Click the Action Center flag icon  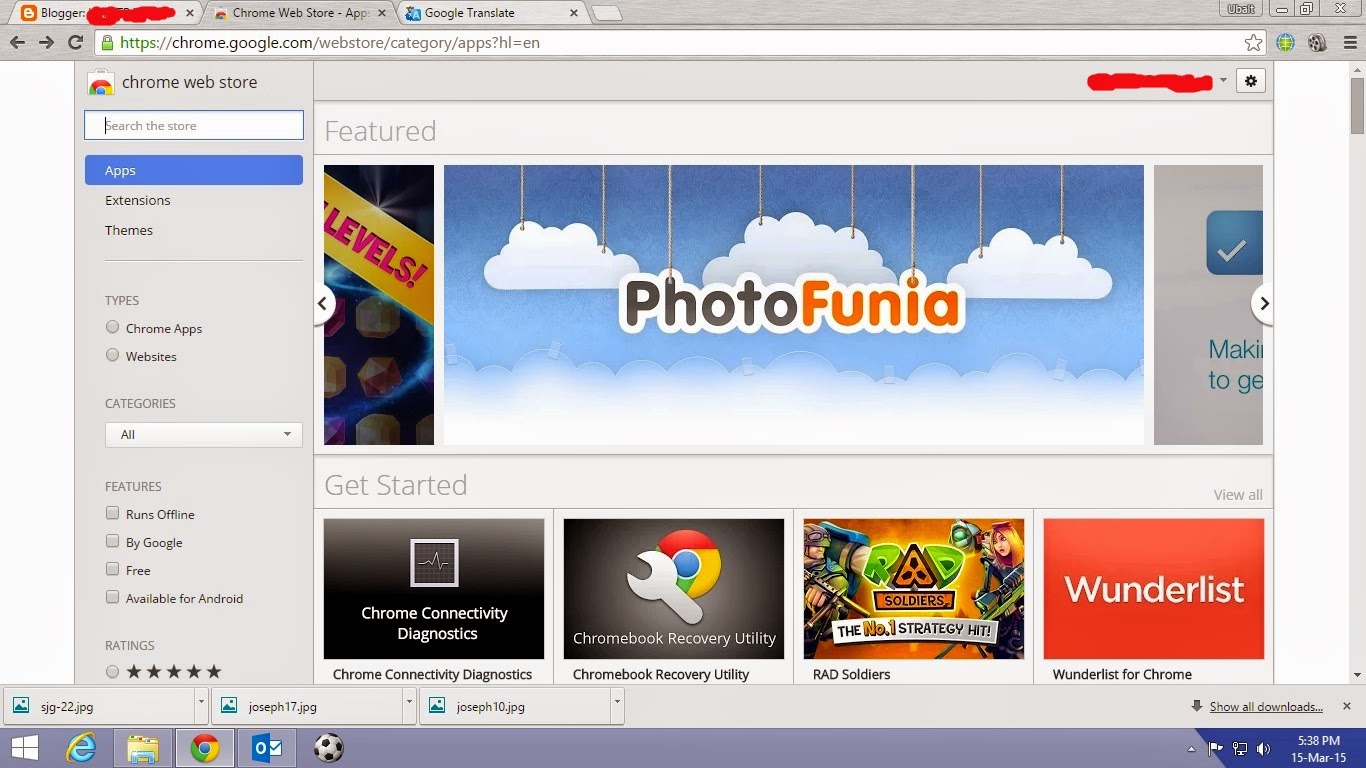tap(1216, 748)
